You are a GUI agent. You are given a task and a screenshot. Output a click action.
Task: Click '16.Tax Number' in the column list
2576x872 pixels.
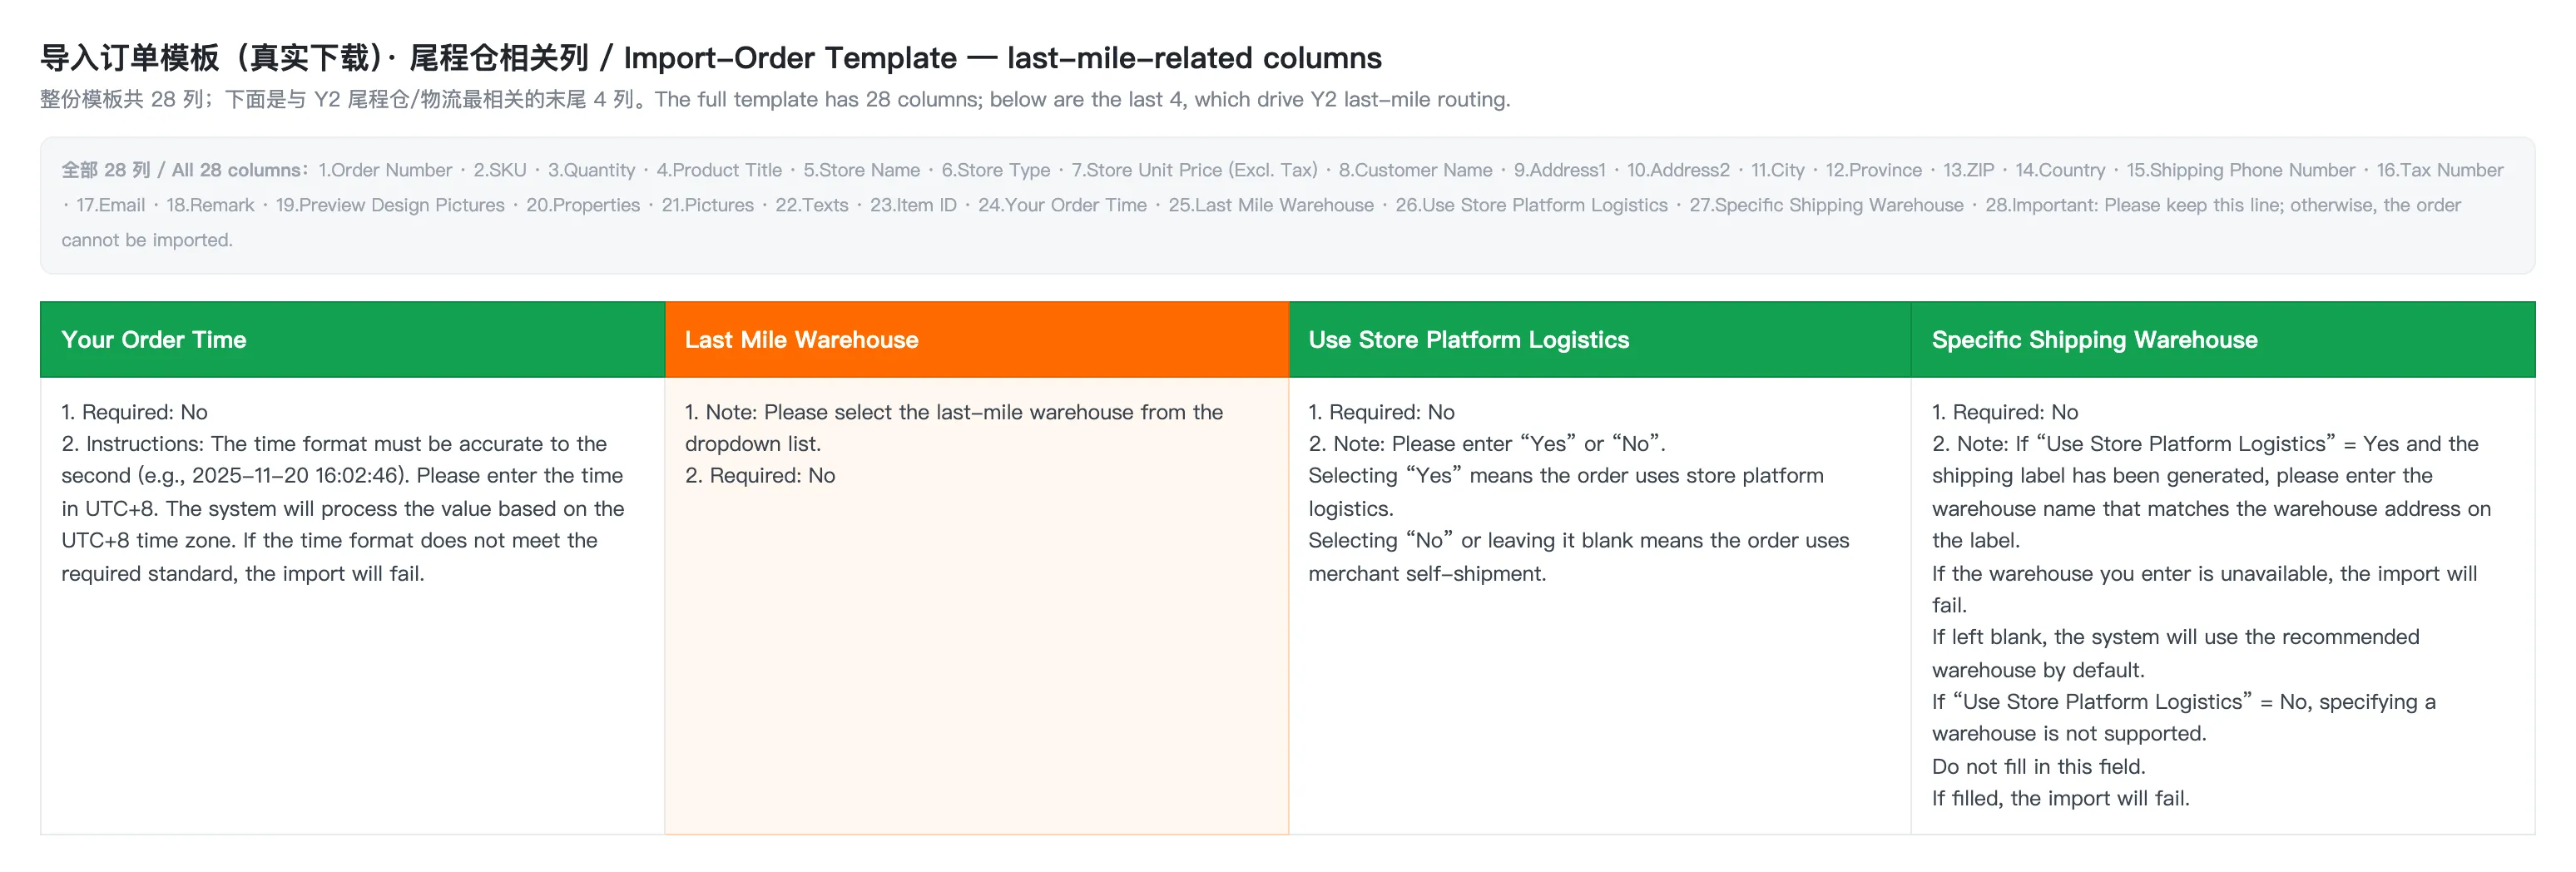coord(2440,170)
